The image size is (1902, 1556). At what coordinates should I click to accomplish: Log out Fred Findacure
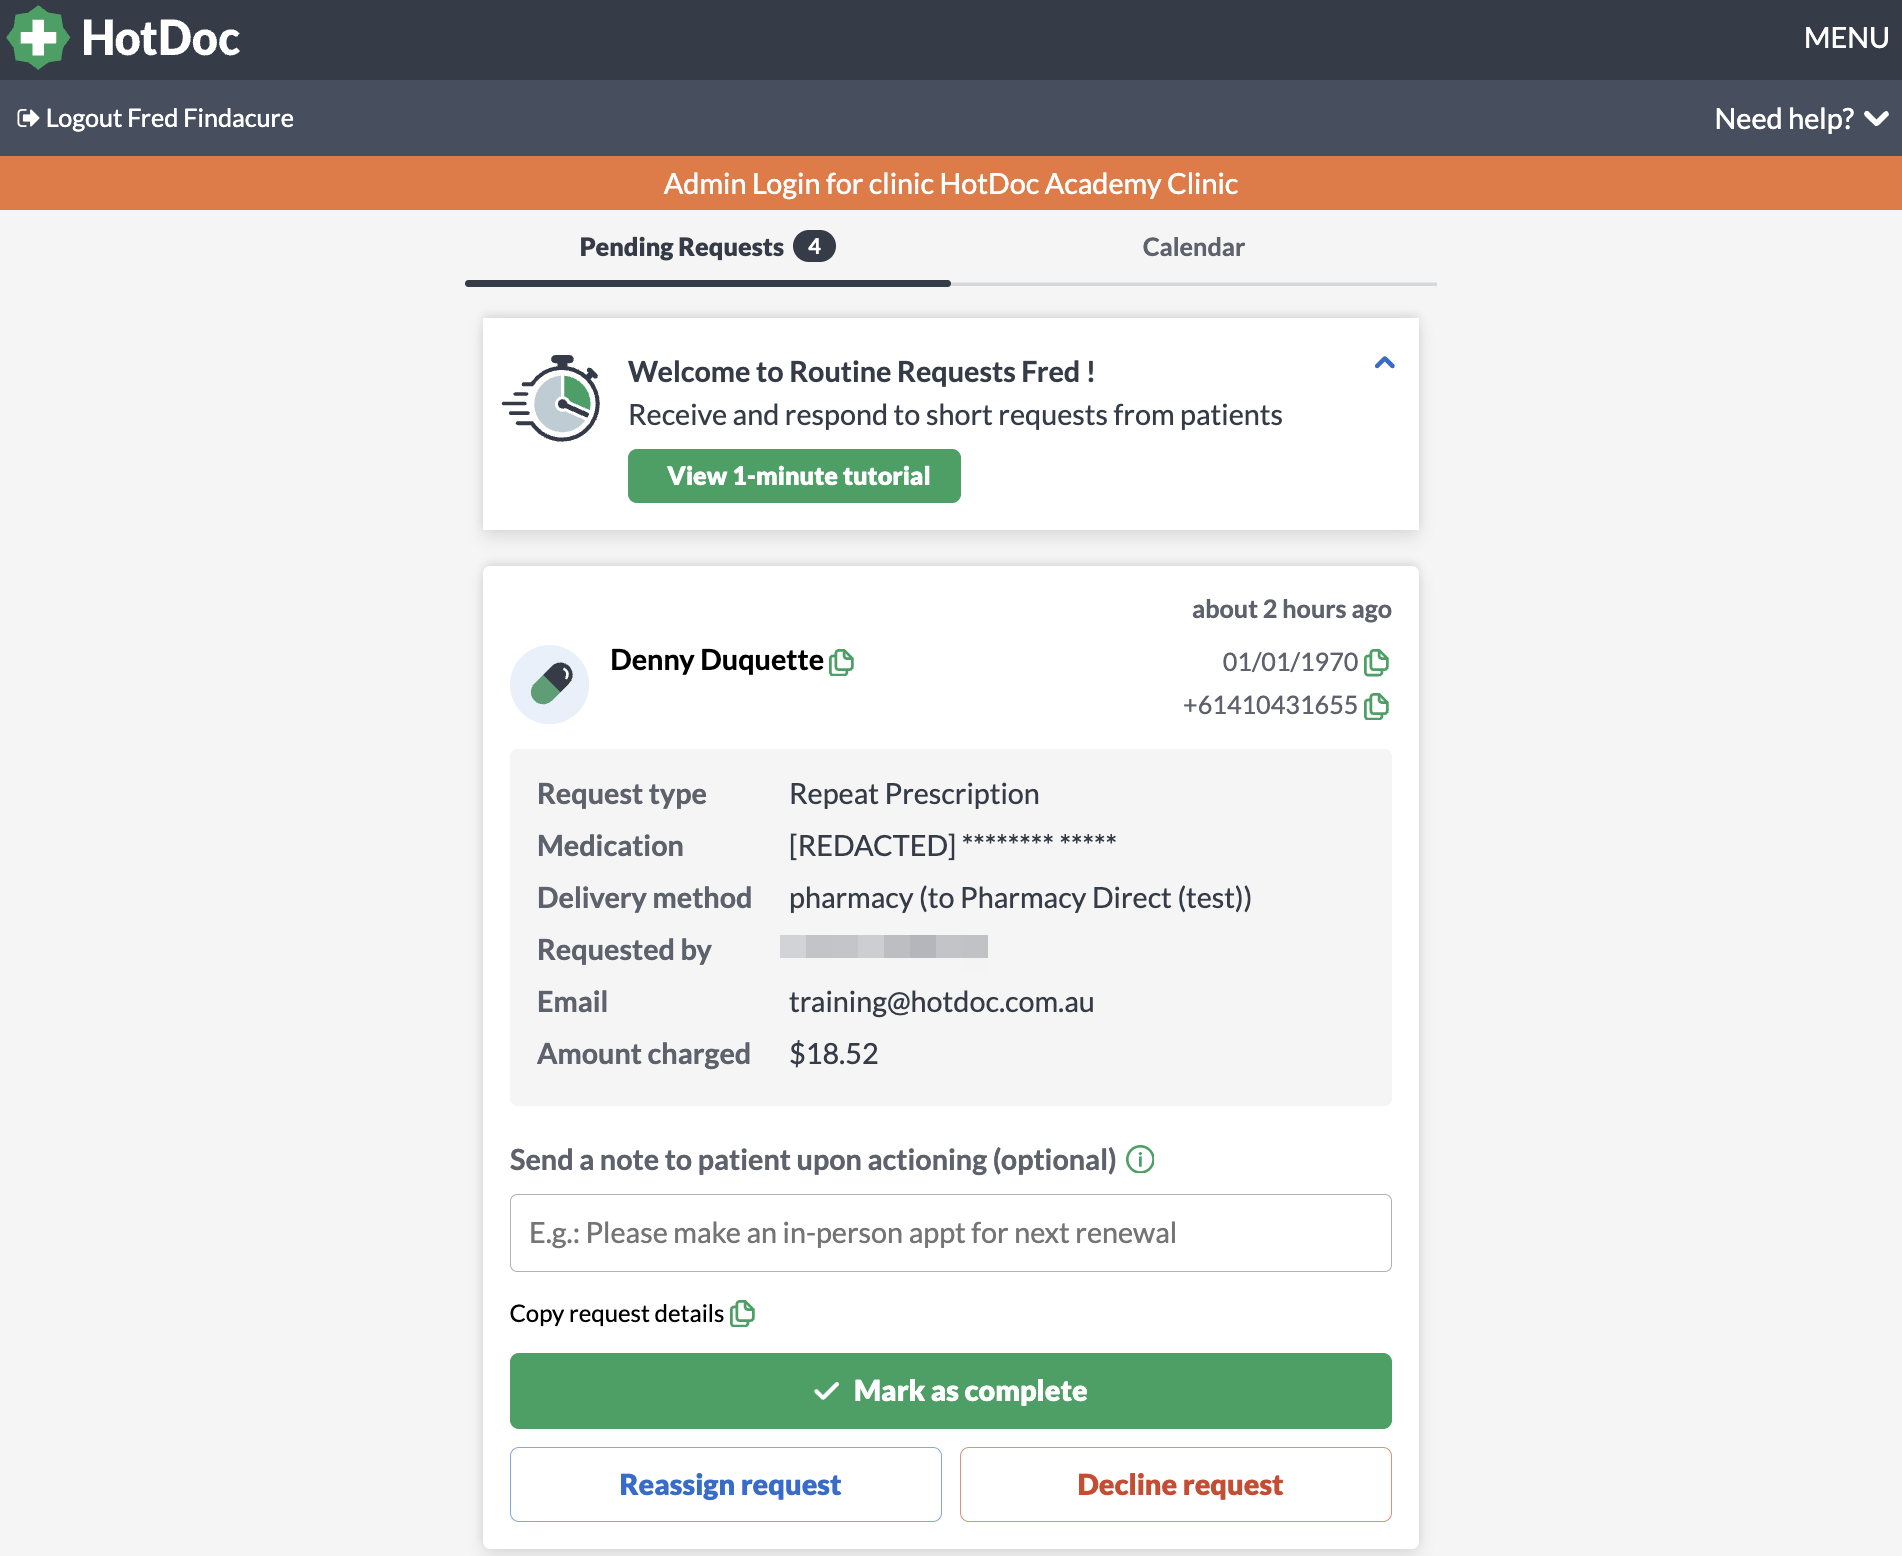(156, 118)
